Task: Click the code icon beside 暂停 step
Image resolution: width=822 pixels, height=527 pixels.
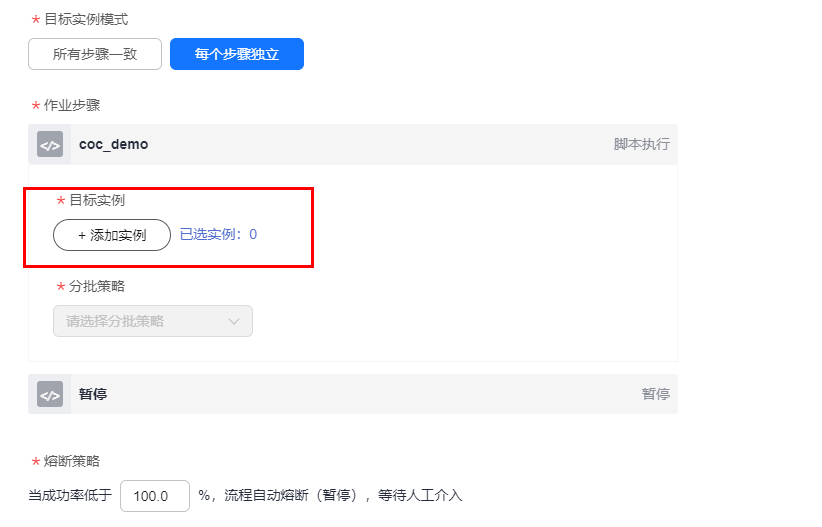Action: (x=50, y=394)
